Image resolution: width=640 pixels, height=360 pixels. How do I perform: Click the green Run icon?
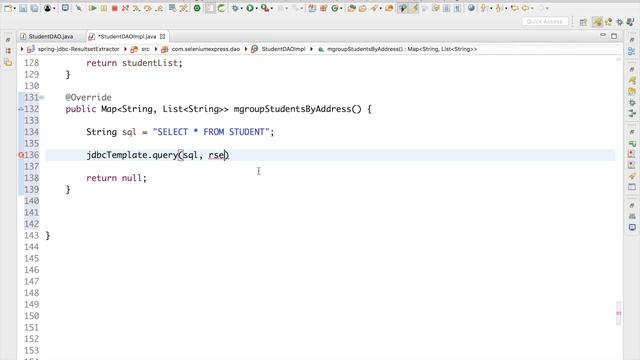(x=250, y=8)
